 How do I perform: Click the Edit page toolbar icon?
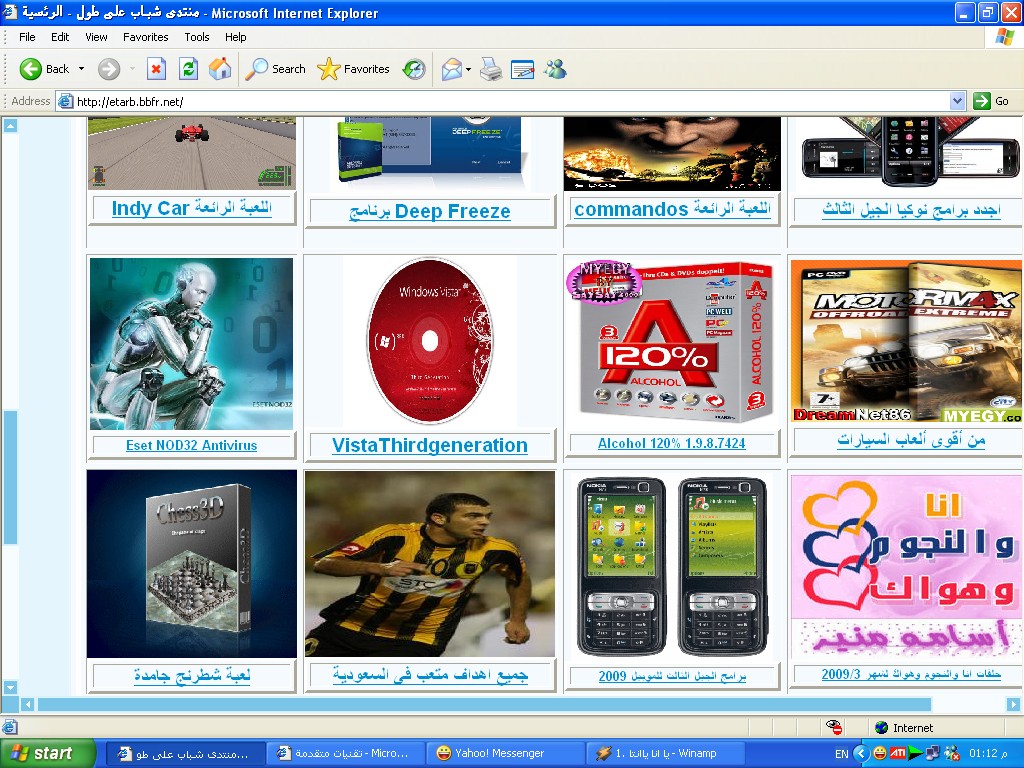522,69
